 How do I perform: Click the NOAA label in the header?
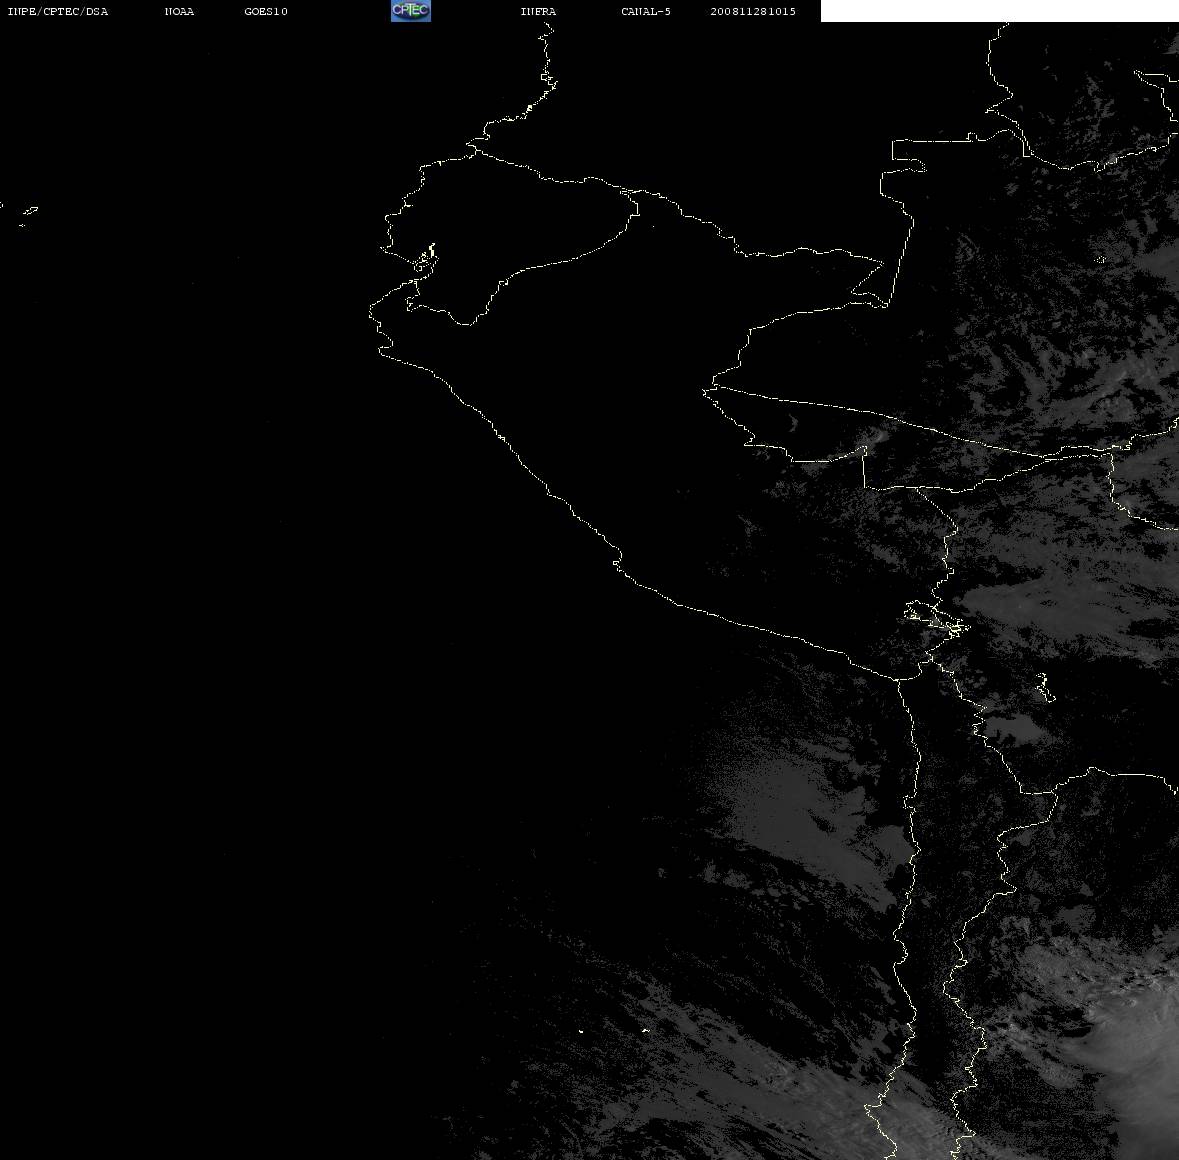click(x=179, y=11)
